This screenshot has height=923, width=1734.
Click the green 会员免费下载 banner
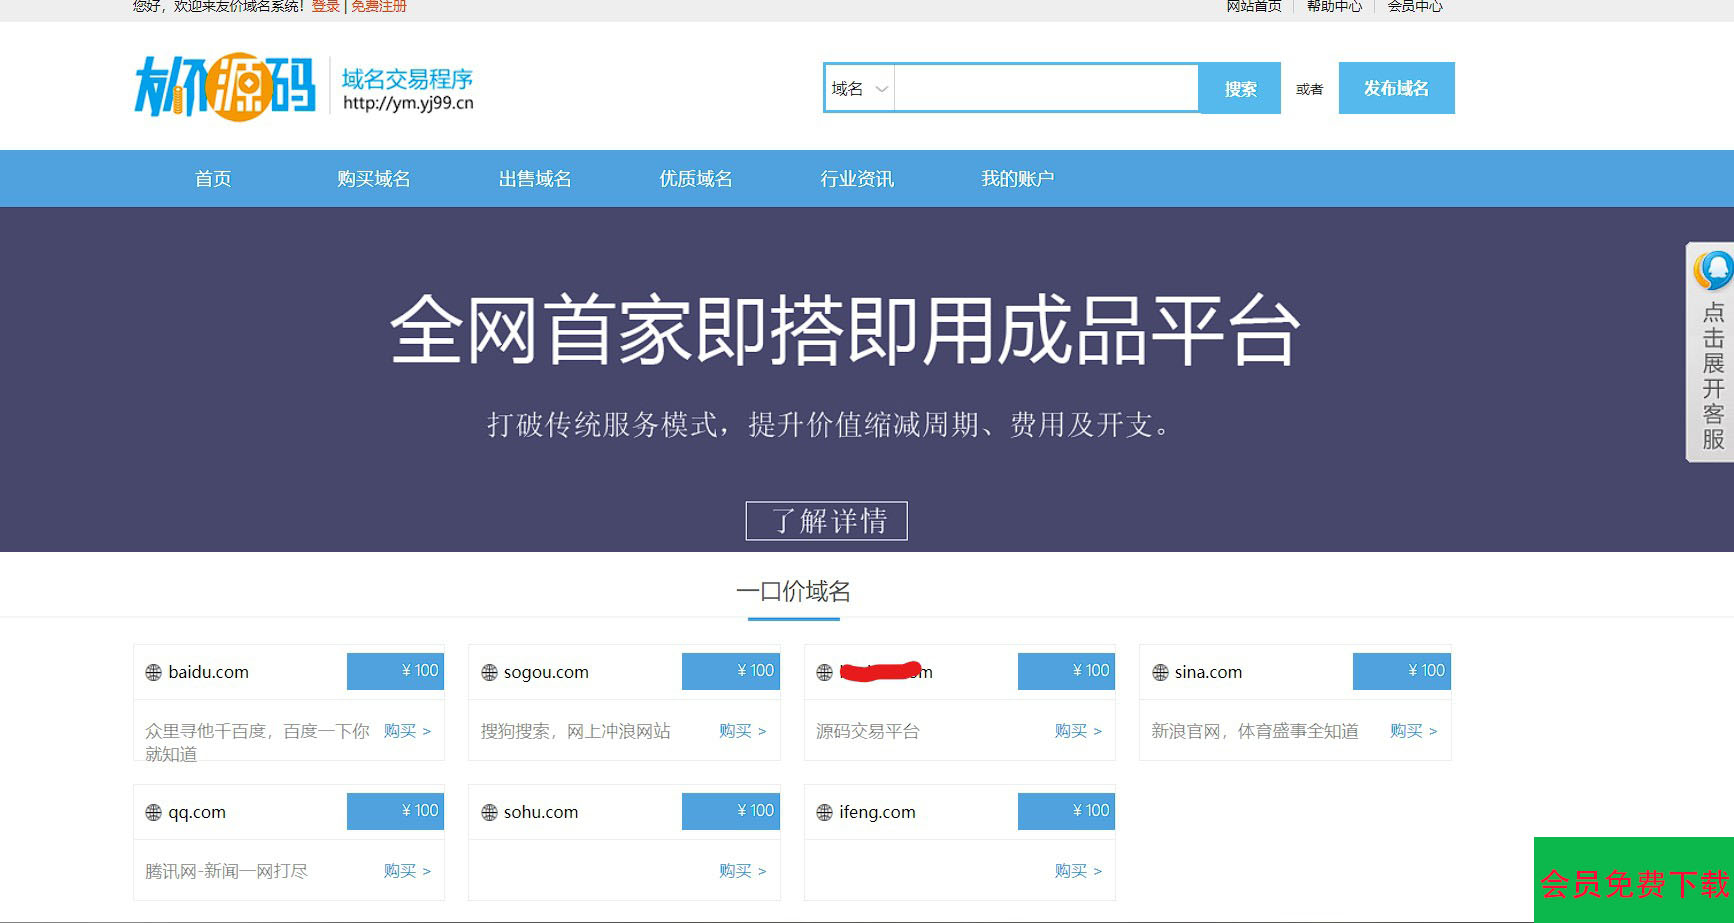(1633, 882)
